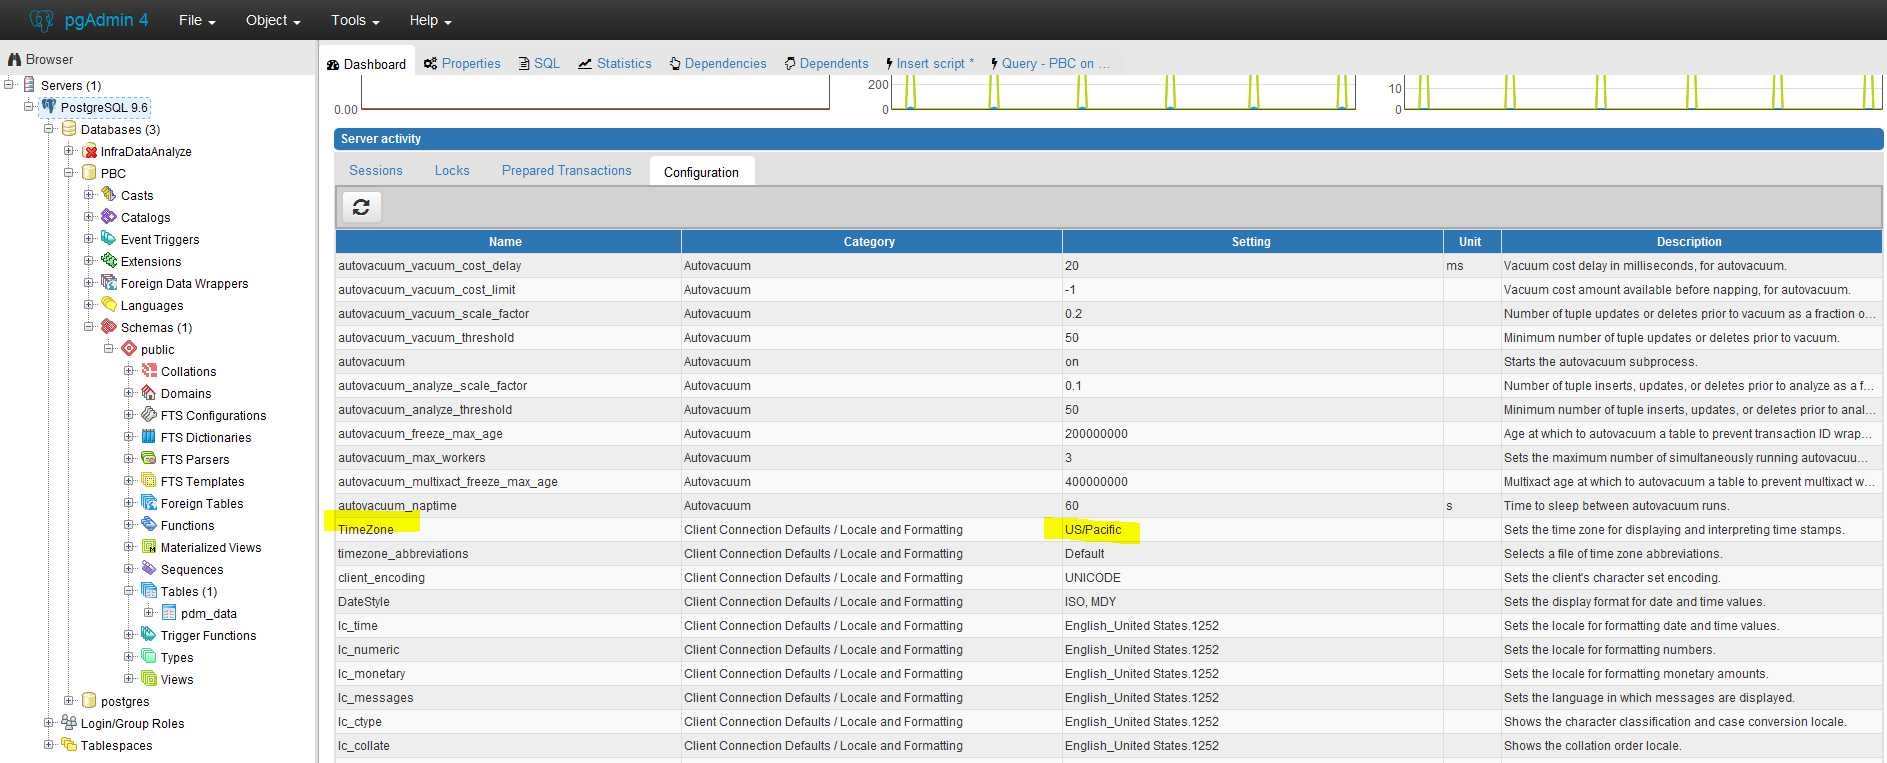Collapse the Servers tree node
The width and height of the screenshot is (1887, 763).
[x=9, y=84]
